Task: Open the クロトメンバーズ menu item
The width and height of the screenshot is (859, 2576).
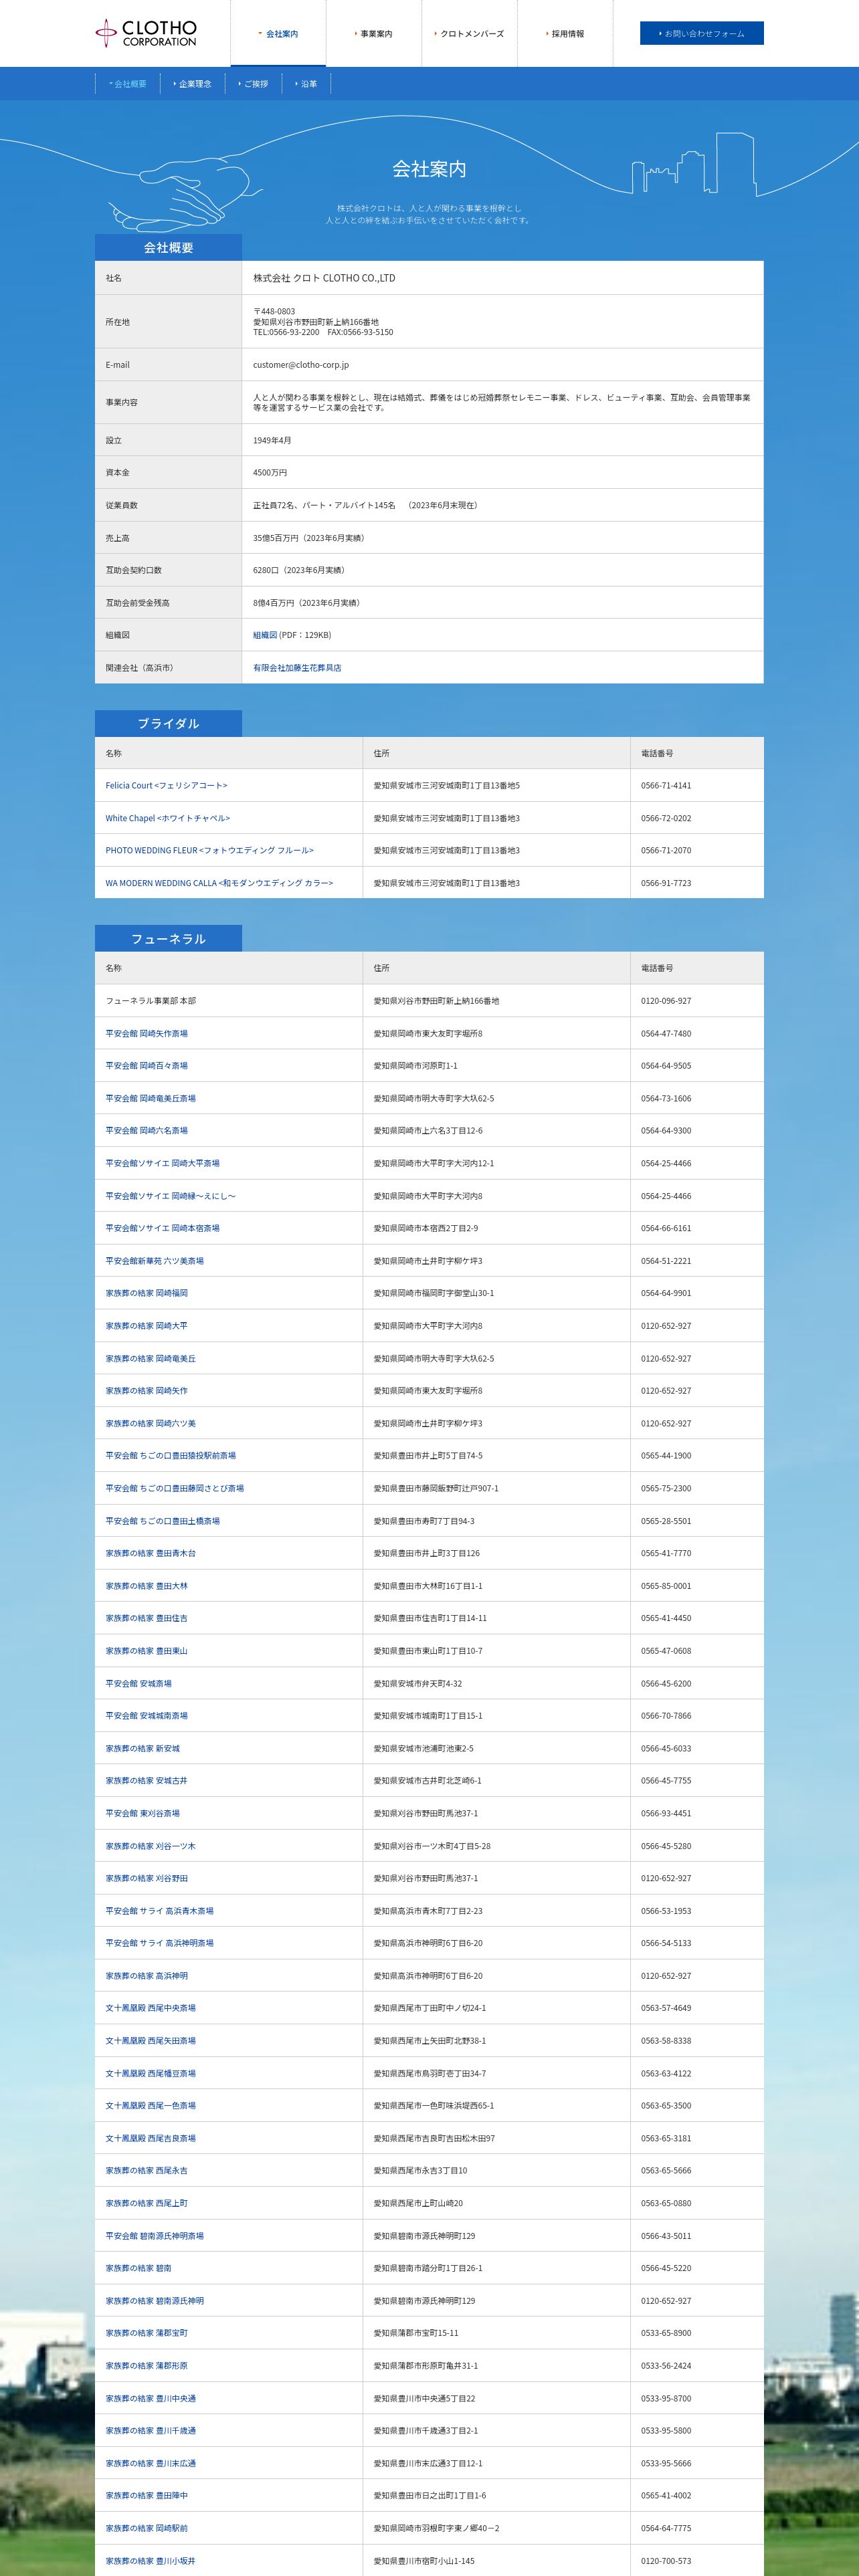Action: click(470, 34)
